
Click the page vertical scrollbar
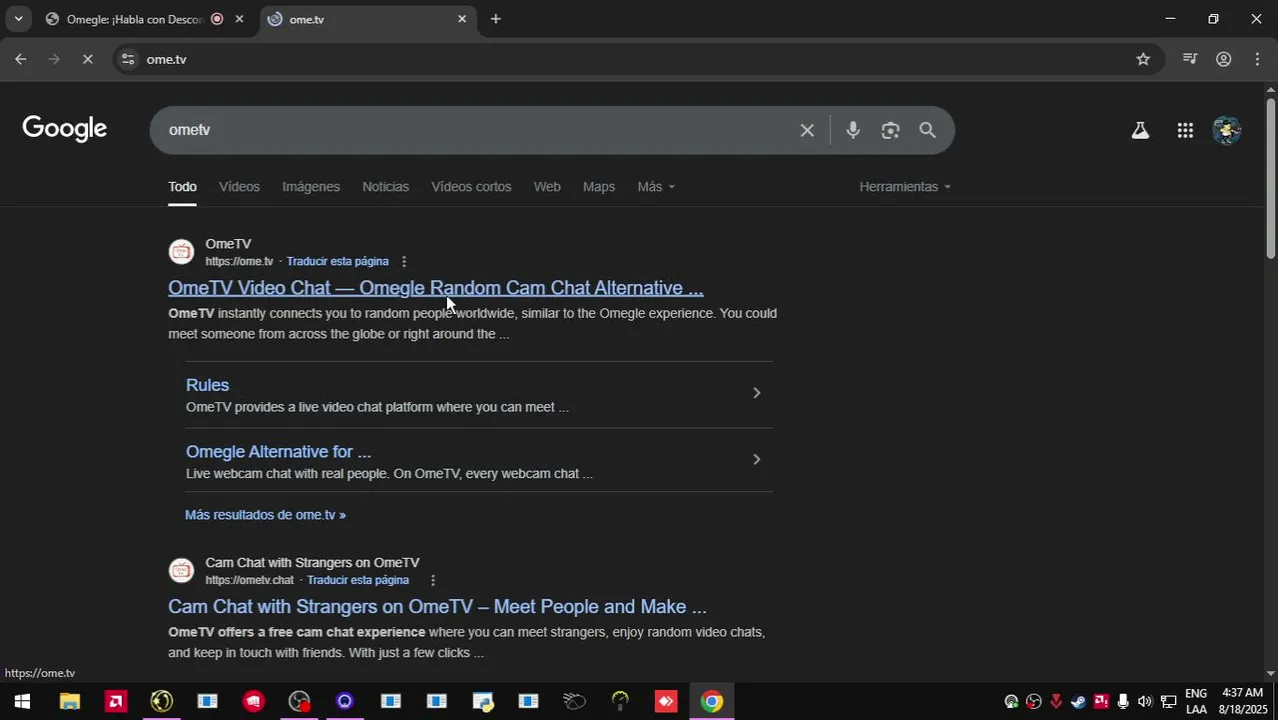pyautogui.click(x=1271, y=177)
